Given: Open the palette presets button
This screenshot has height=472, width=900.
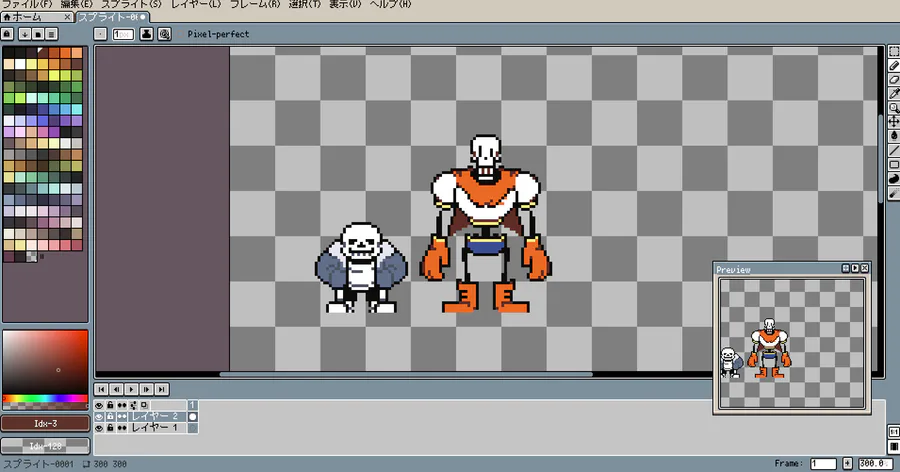Looking at the screenshot, I should [x=38, y=34].
